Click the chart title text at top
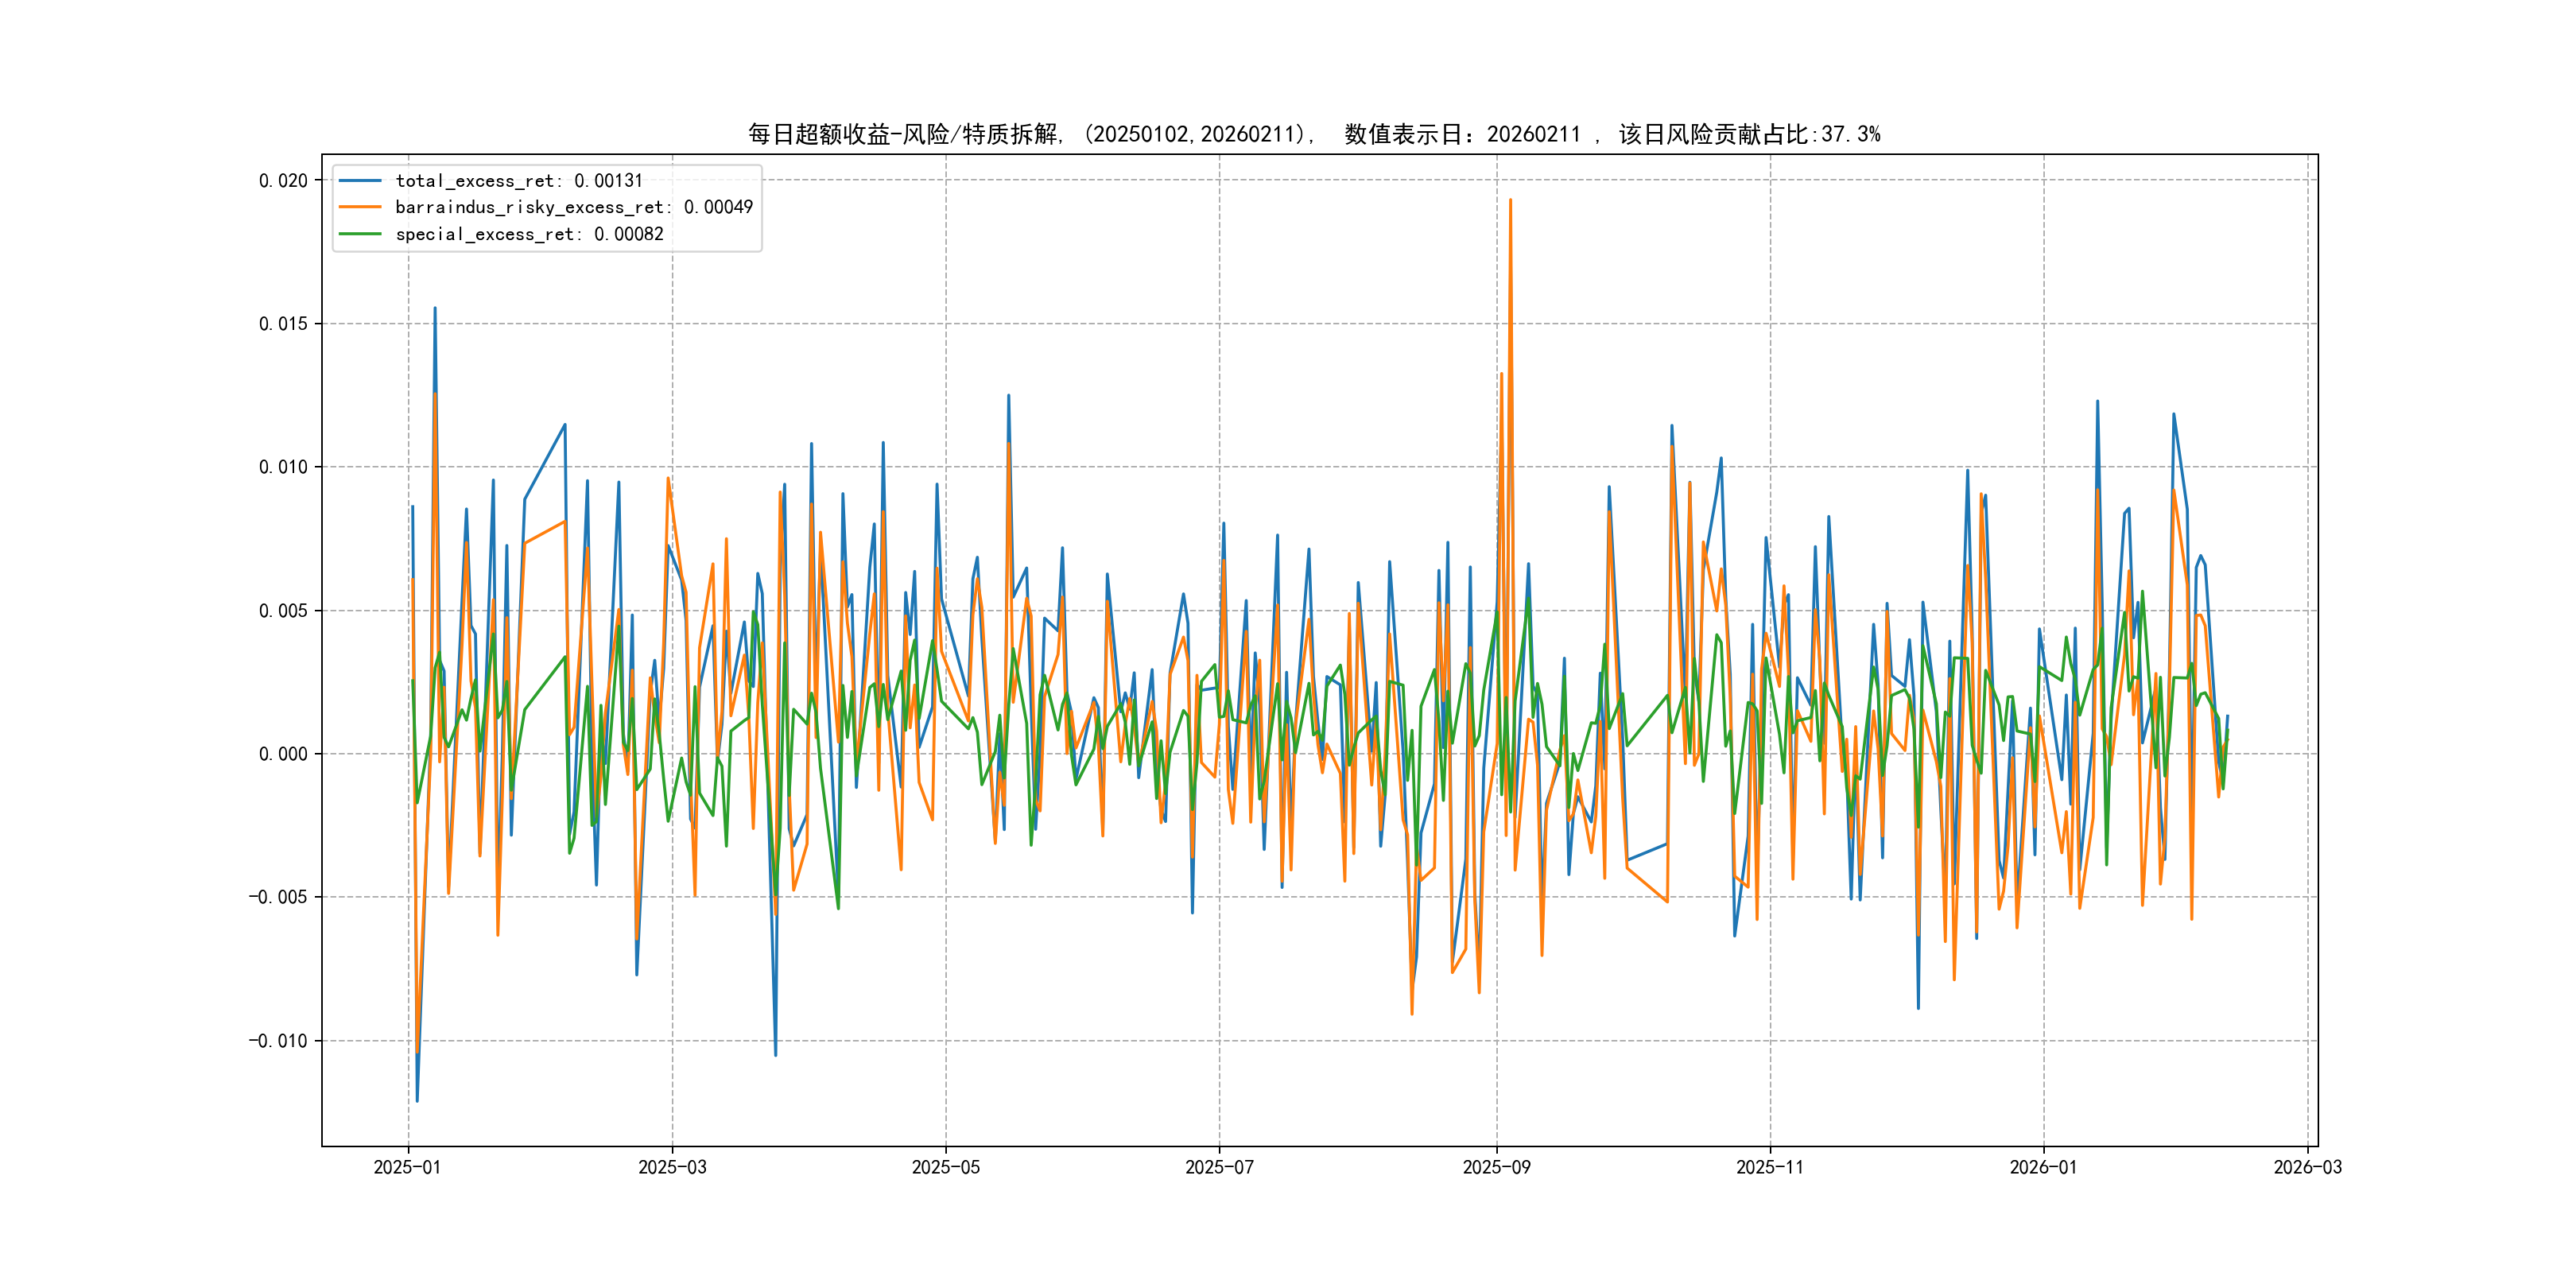Viewport: 2576px width, 1288px height. pyautogui.click(x=1313, y=134)
